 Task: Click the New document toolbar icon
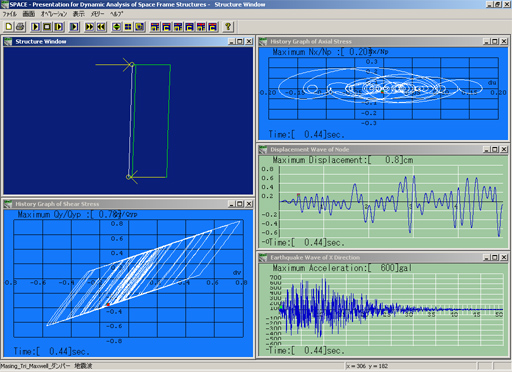[x=9, y=27]
